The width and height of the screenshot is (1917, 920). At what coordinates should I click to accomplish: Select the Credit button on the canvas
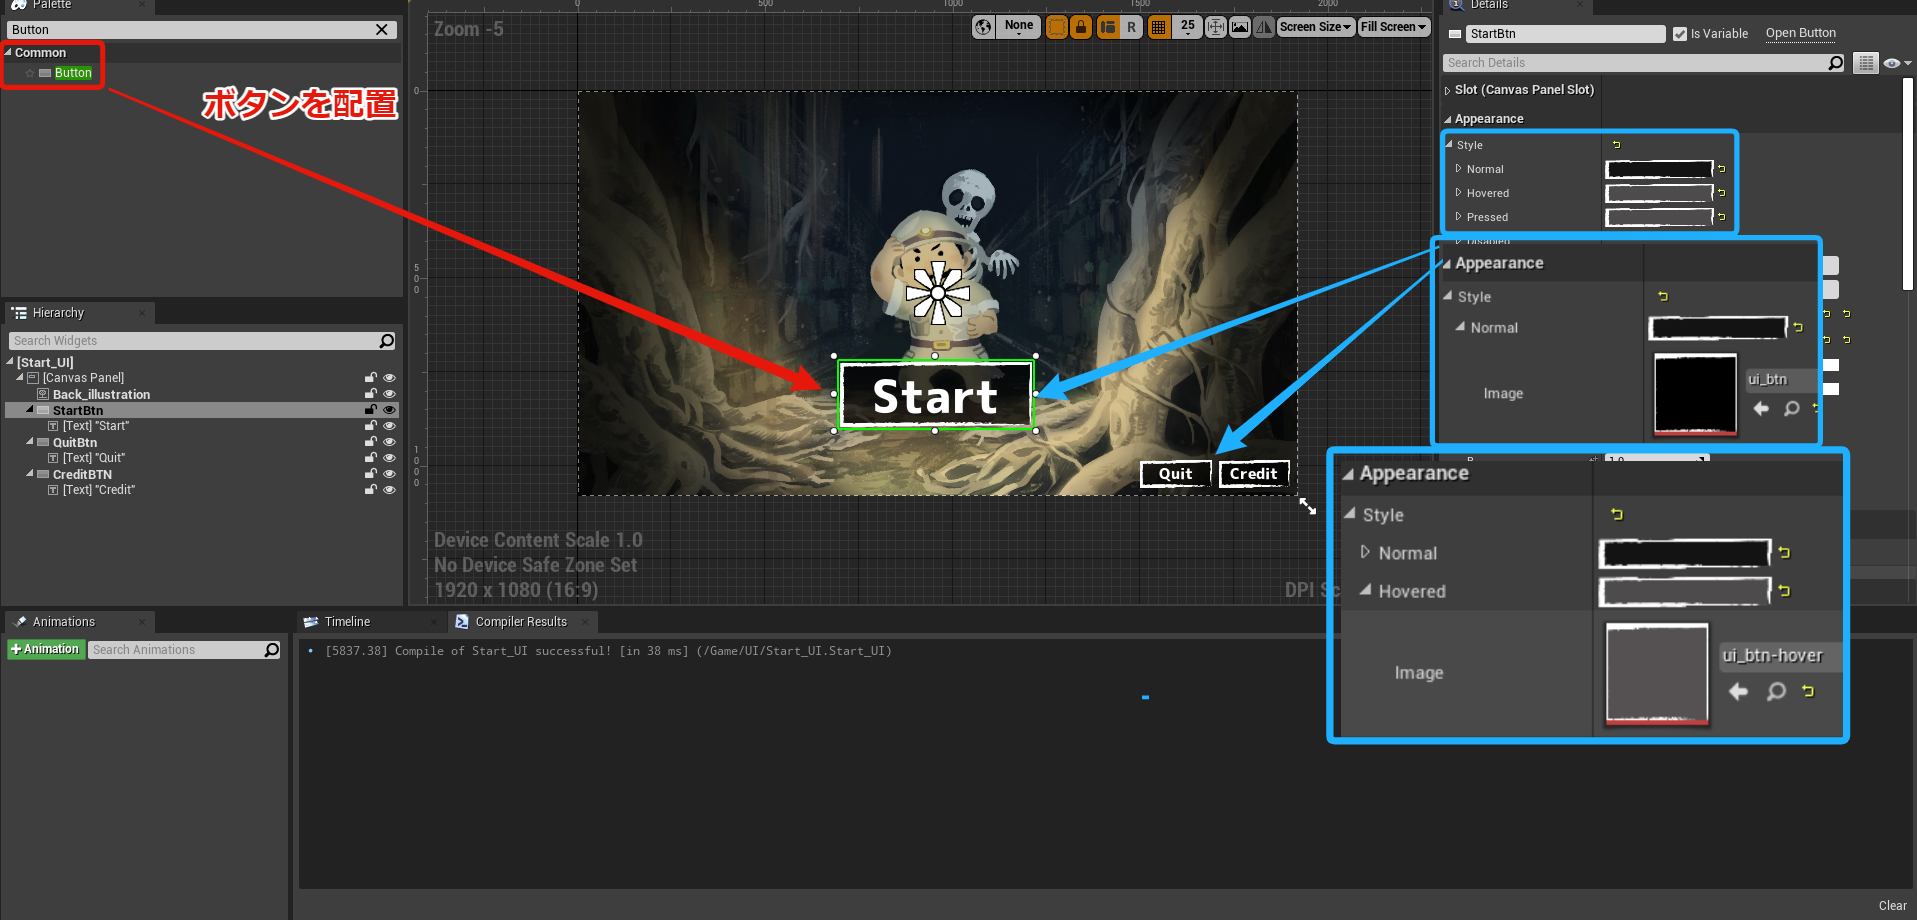[x=1253, y=474]
